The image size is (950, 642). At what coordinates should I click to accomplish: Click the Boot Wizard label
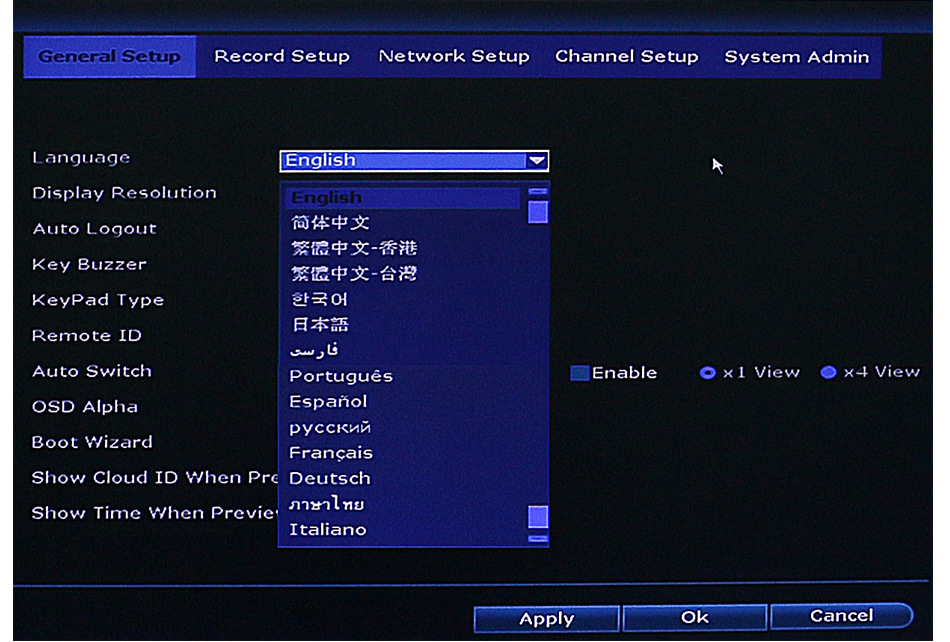[x=92, y=442]
